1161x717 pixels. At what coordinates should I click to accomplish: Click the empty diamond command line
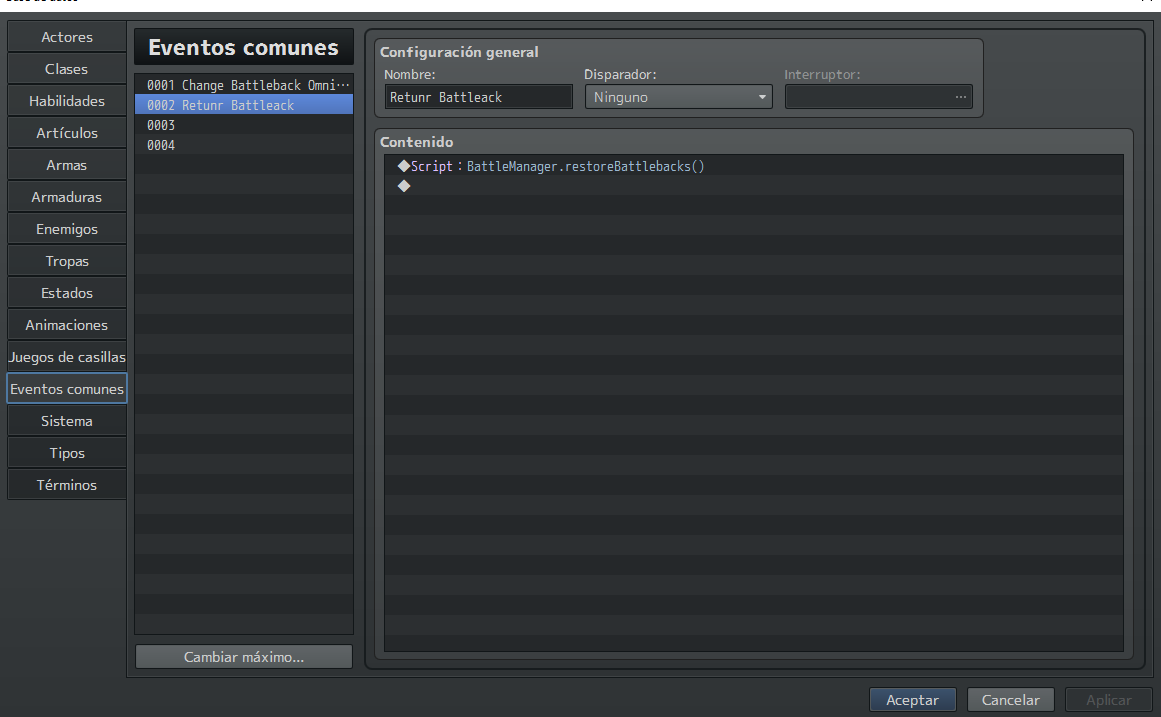click(x=754, y=186)
